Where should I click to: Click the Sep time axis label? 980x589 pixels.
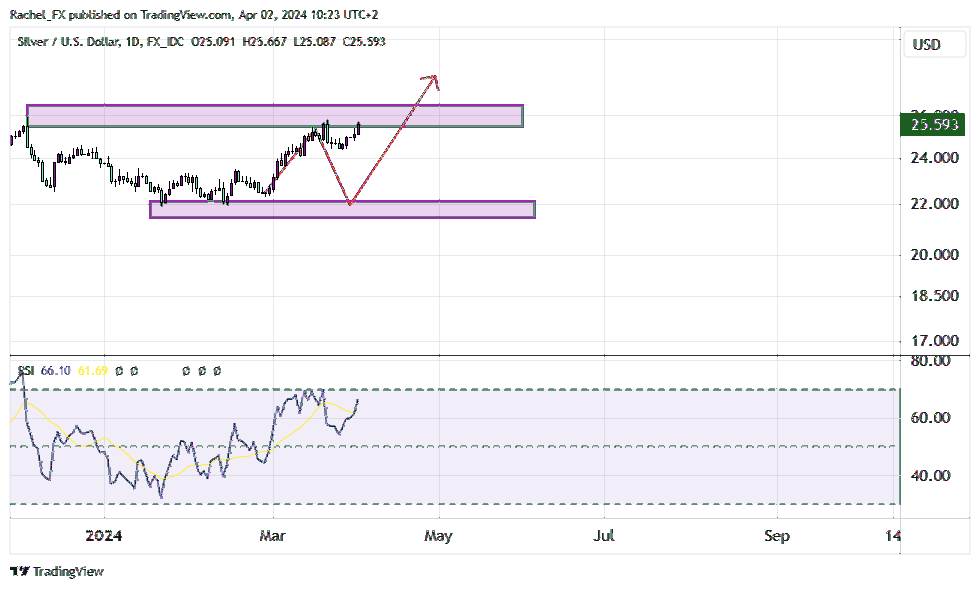pyautogui.click(x=777, y=536)
